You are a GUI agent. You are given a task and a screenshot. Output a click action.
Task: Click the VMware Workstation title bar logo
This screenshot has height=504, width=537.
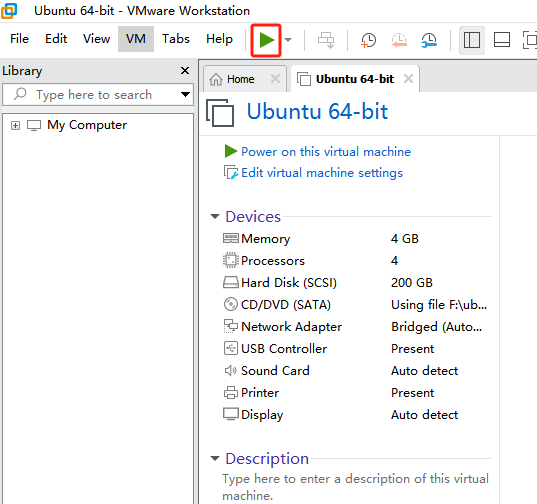pyautogui.click(x=9, y=10)
